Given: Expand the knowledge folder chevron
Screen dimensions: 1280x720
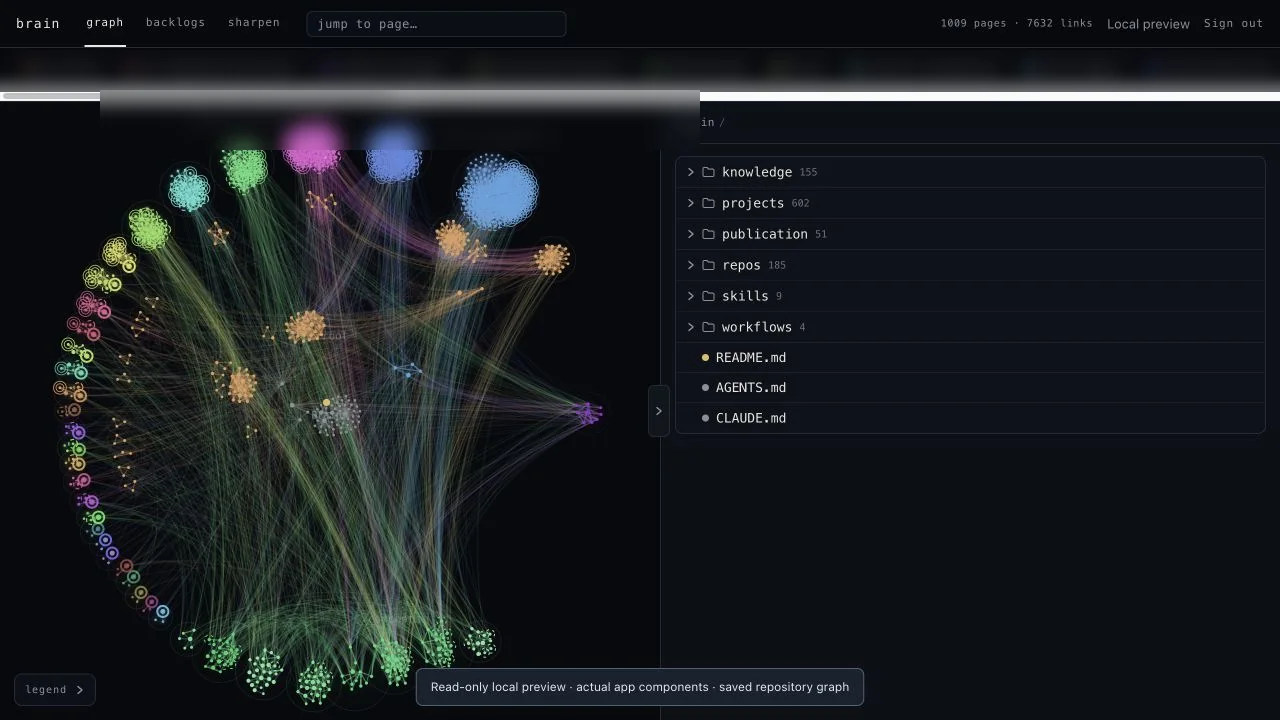Looking at the screenshot, I should tap(690, 172).
